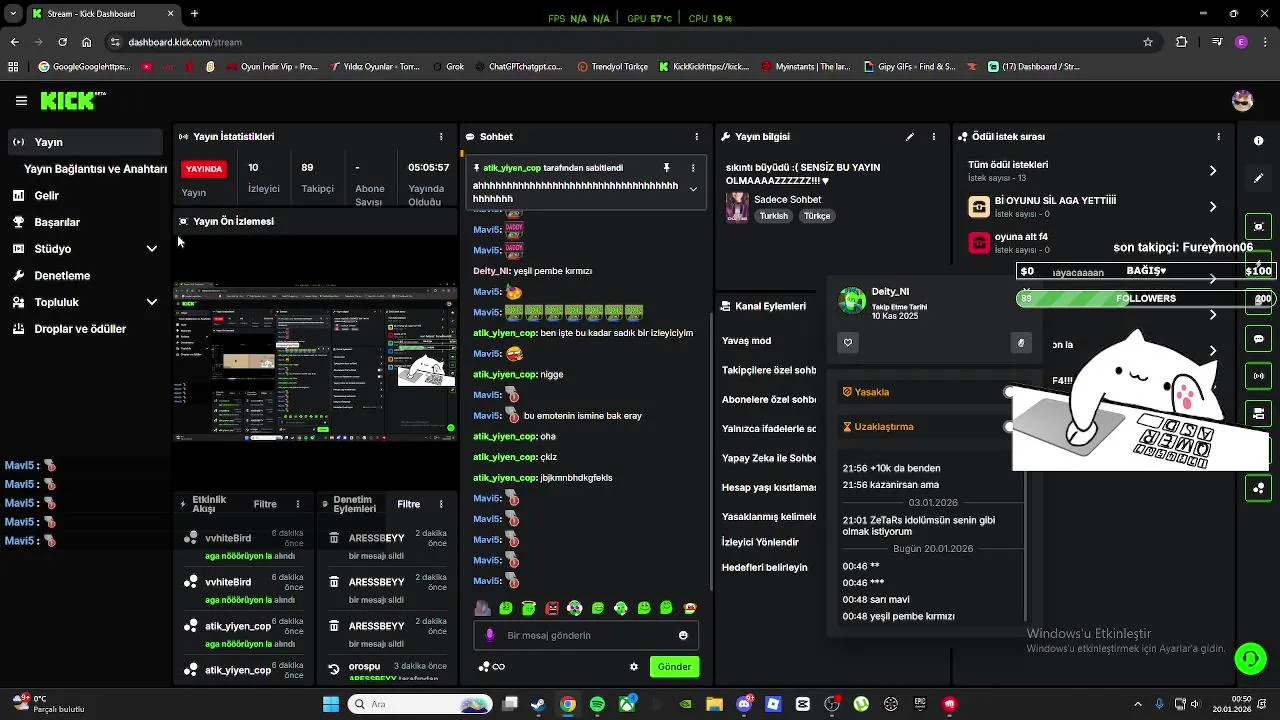Open Yayın Bağlantısı ve Anahtarı

tap(95, 169)
